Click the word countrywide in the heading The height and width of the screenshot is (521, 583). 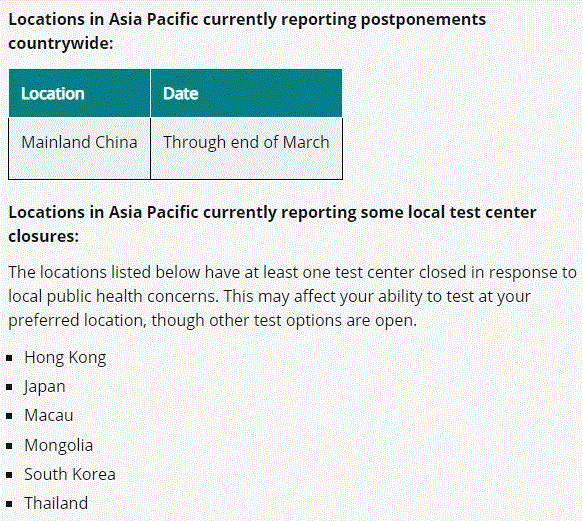click(61, 44)
